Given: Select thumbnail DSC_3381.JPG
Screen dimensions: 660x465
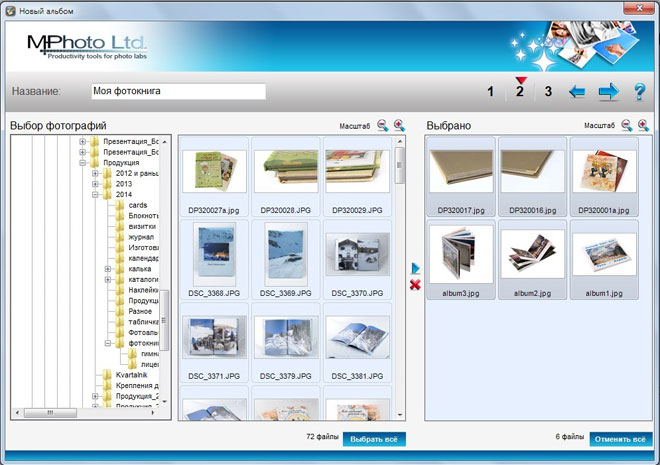Looking at the screenshot, I should [357, 342].
